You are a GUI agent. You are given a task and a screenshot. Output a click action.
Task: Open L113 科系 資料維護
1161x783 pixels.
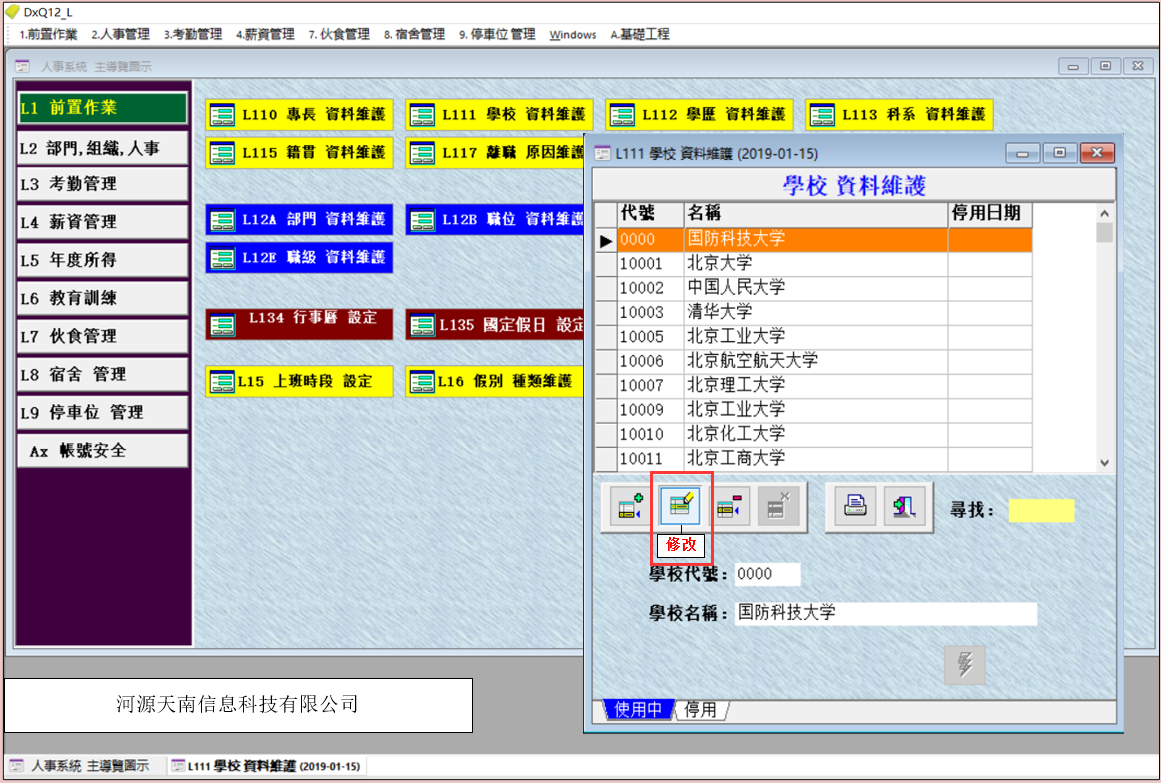pyautogui.click(x=899, y=115)
